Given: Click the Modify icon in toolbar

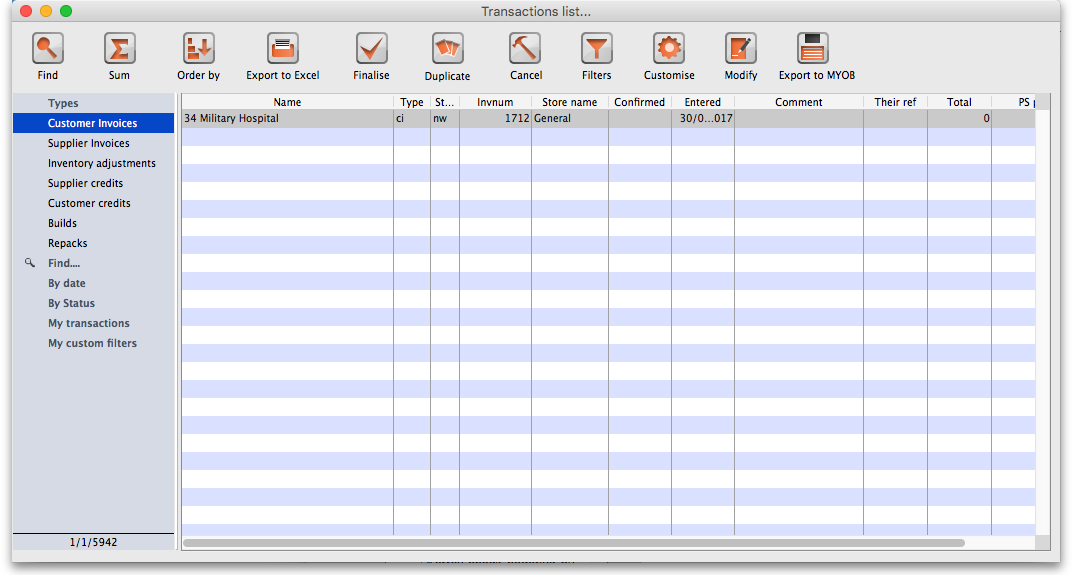Looking at the screenshot, I should point(740,48).
